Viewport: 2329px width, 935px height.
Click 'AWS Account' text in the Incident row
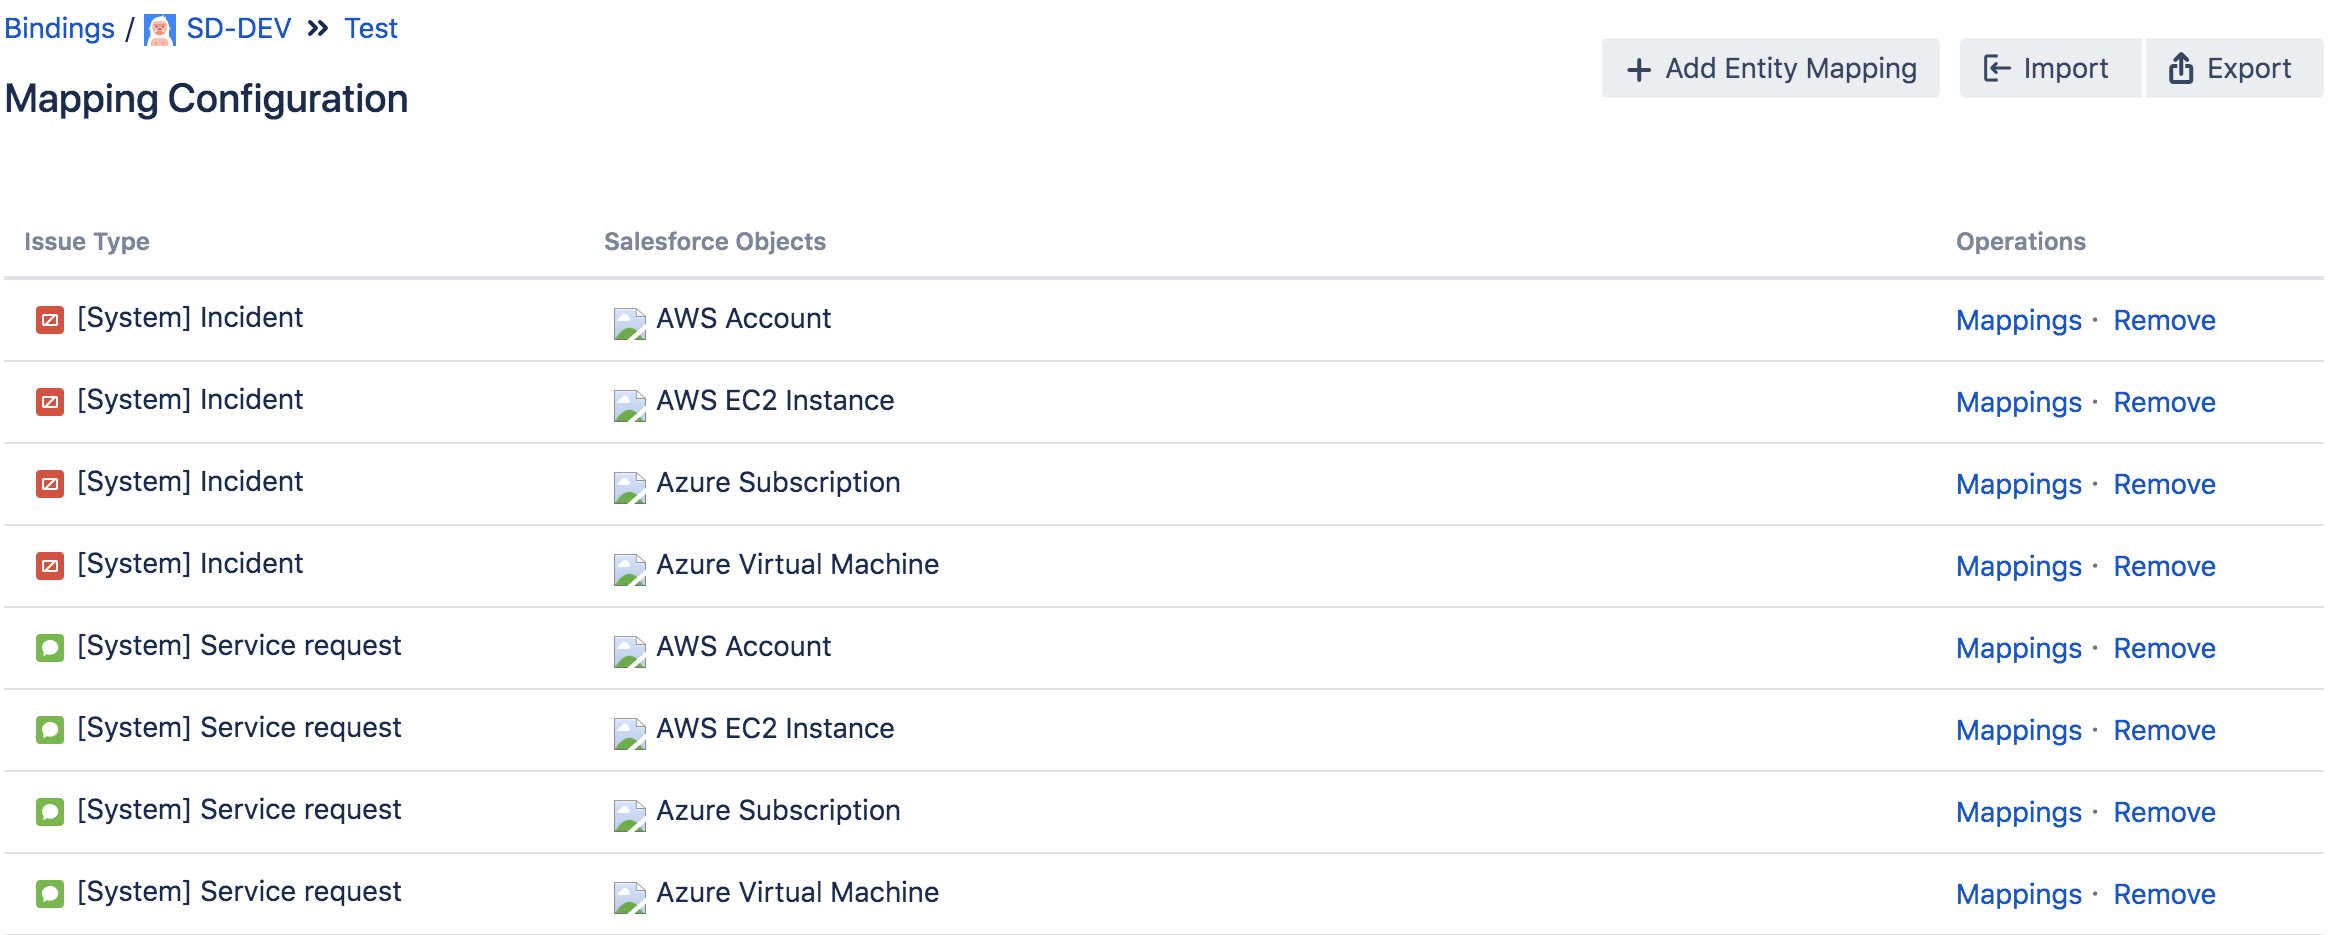click(744, 319)
